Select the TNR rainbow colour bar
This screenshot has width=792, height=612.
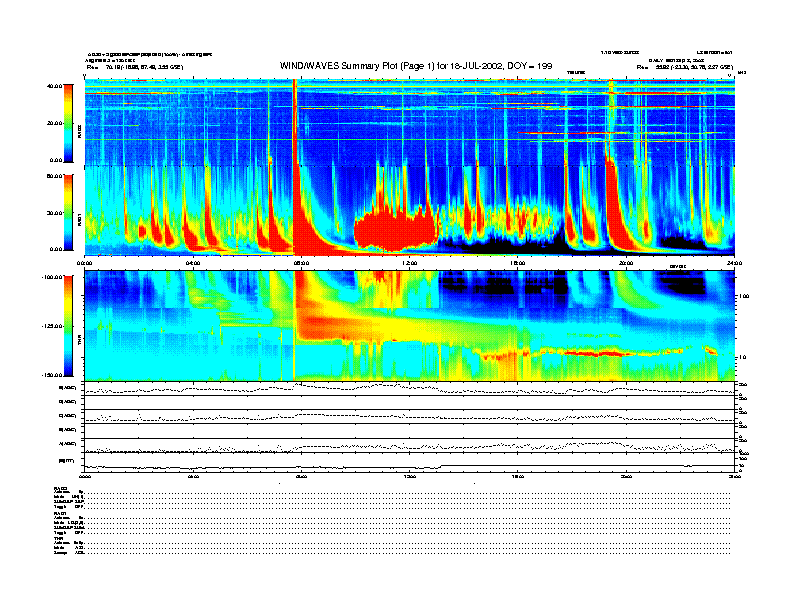(x=68, y=326)
